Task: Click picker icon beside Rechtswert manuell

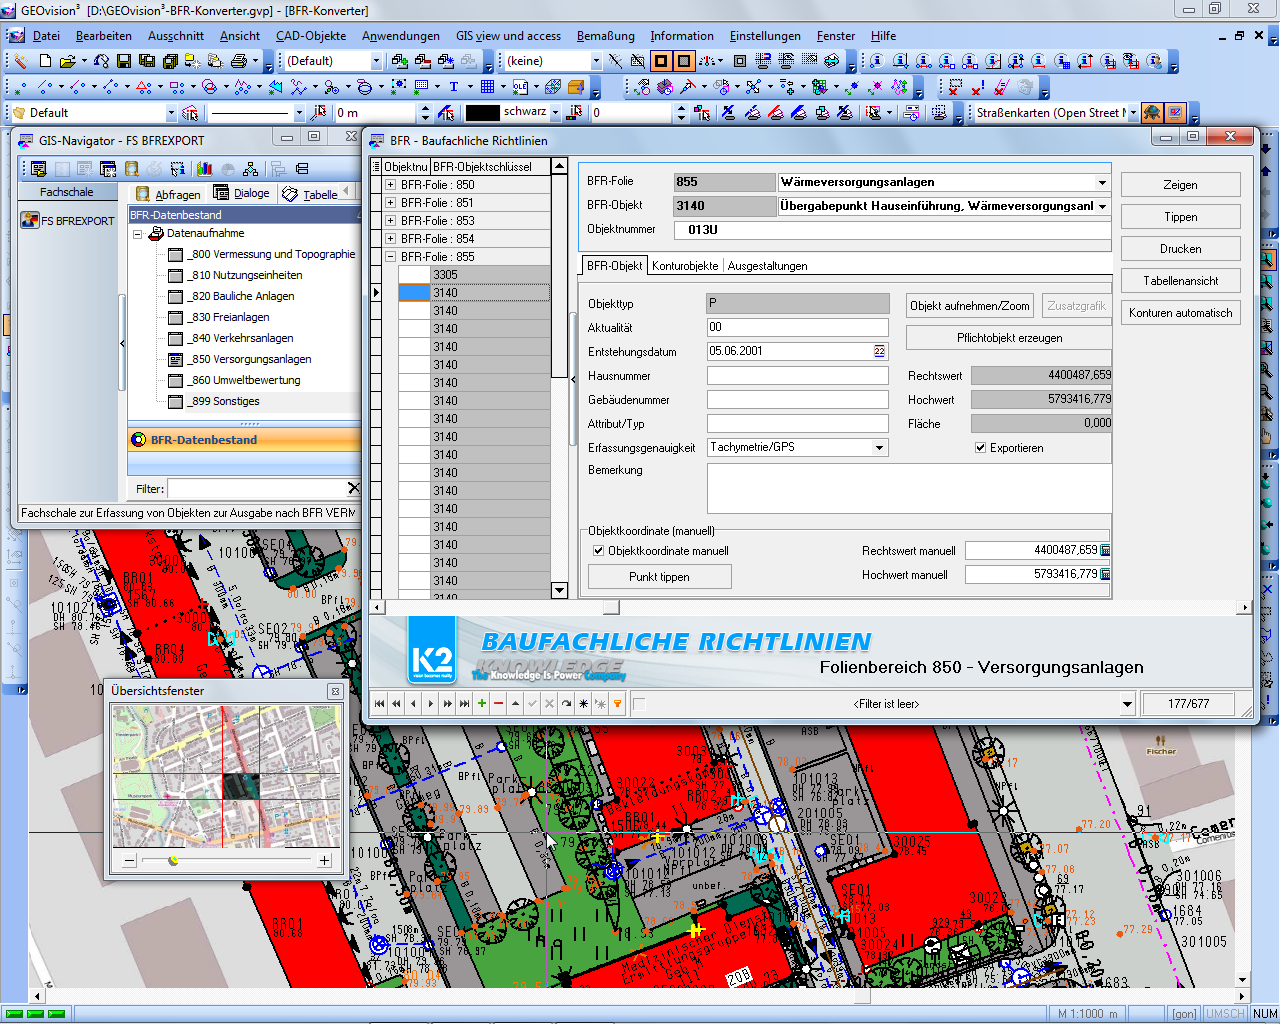Action: pos(1105,550)
